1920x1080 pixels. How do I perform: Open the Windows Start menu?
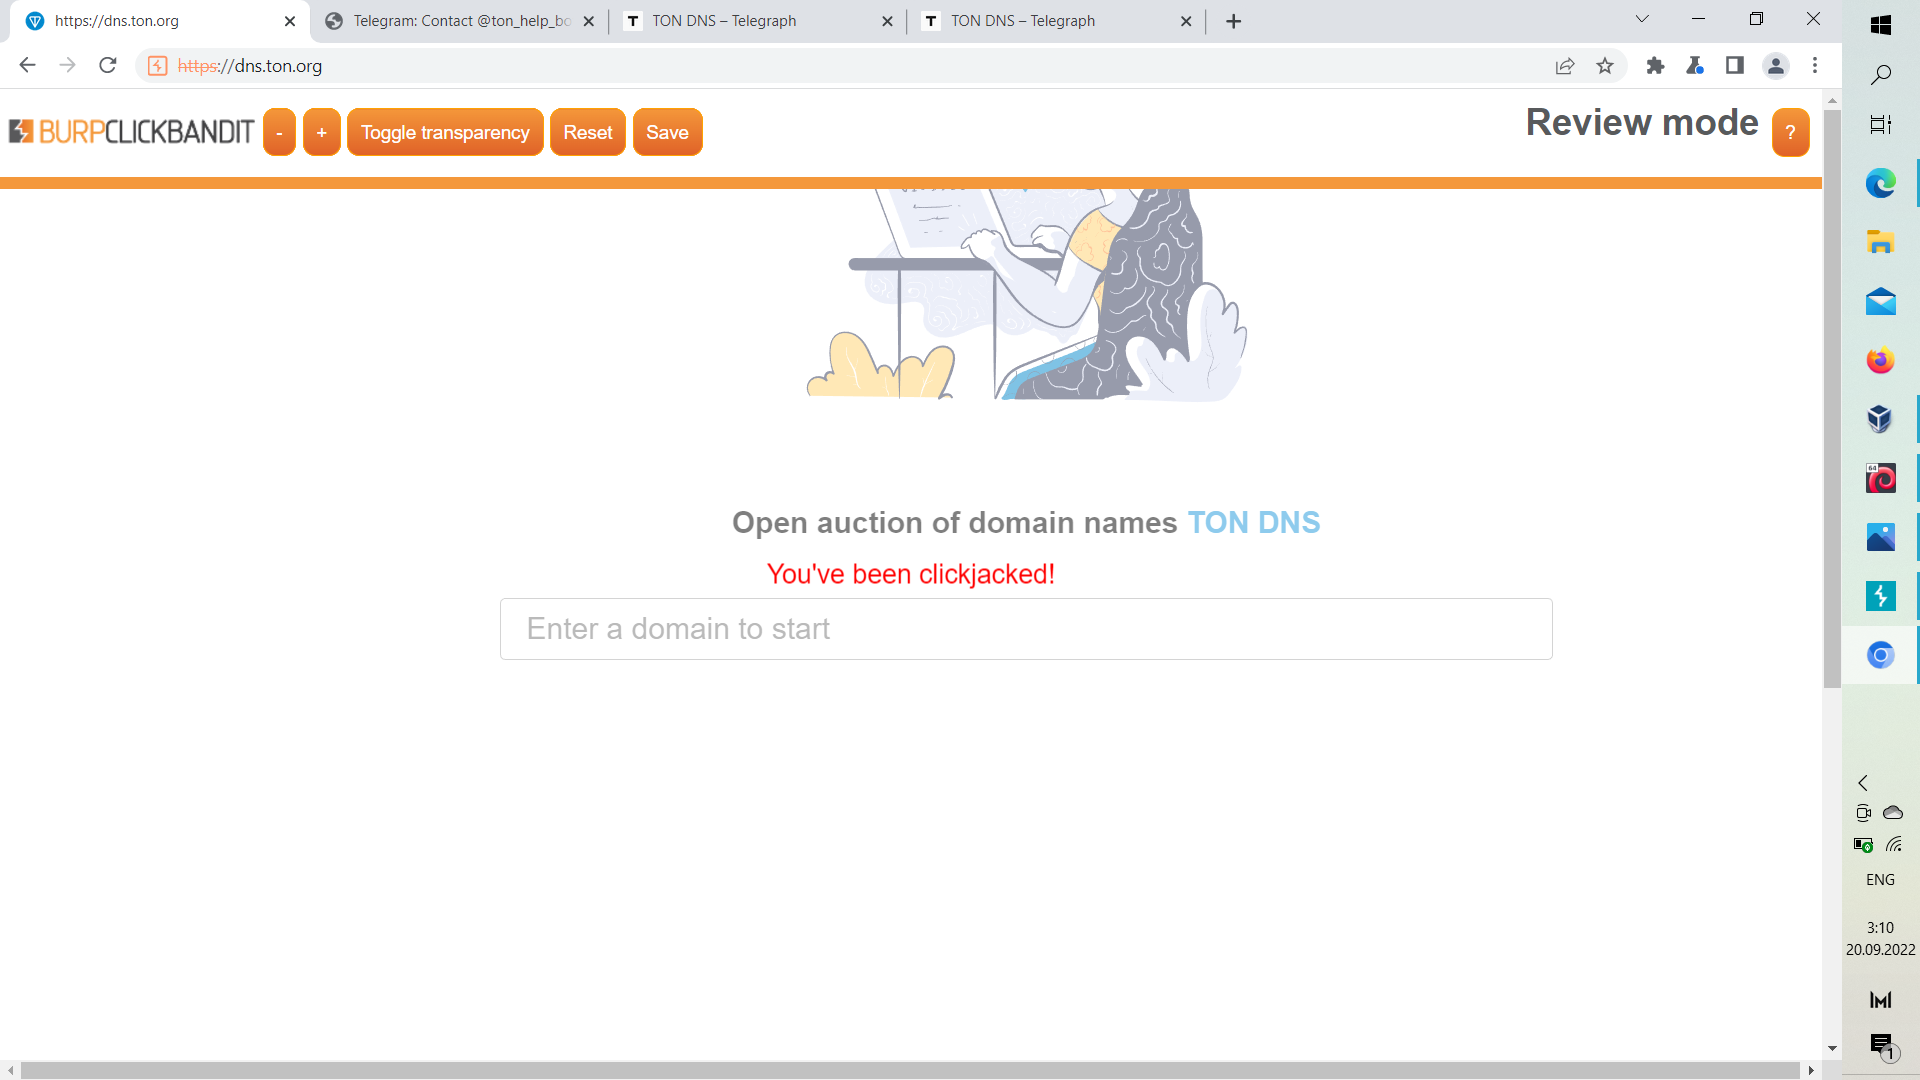[1881, 25]
